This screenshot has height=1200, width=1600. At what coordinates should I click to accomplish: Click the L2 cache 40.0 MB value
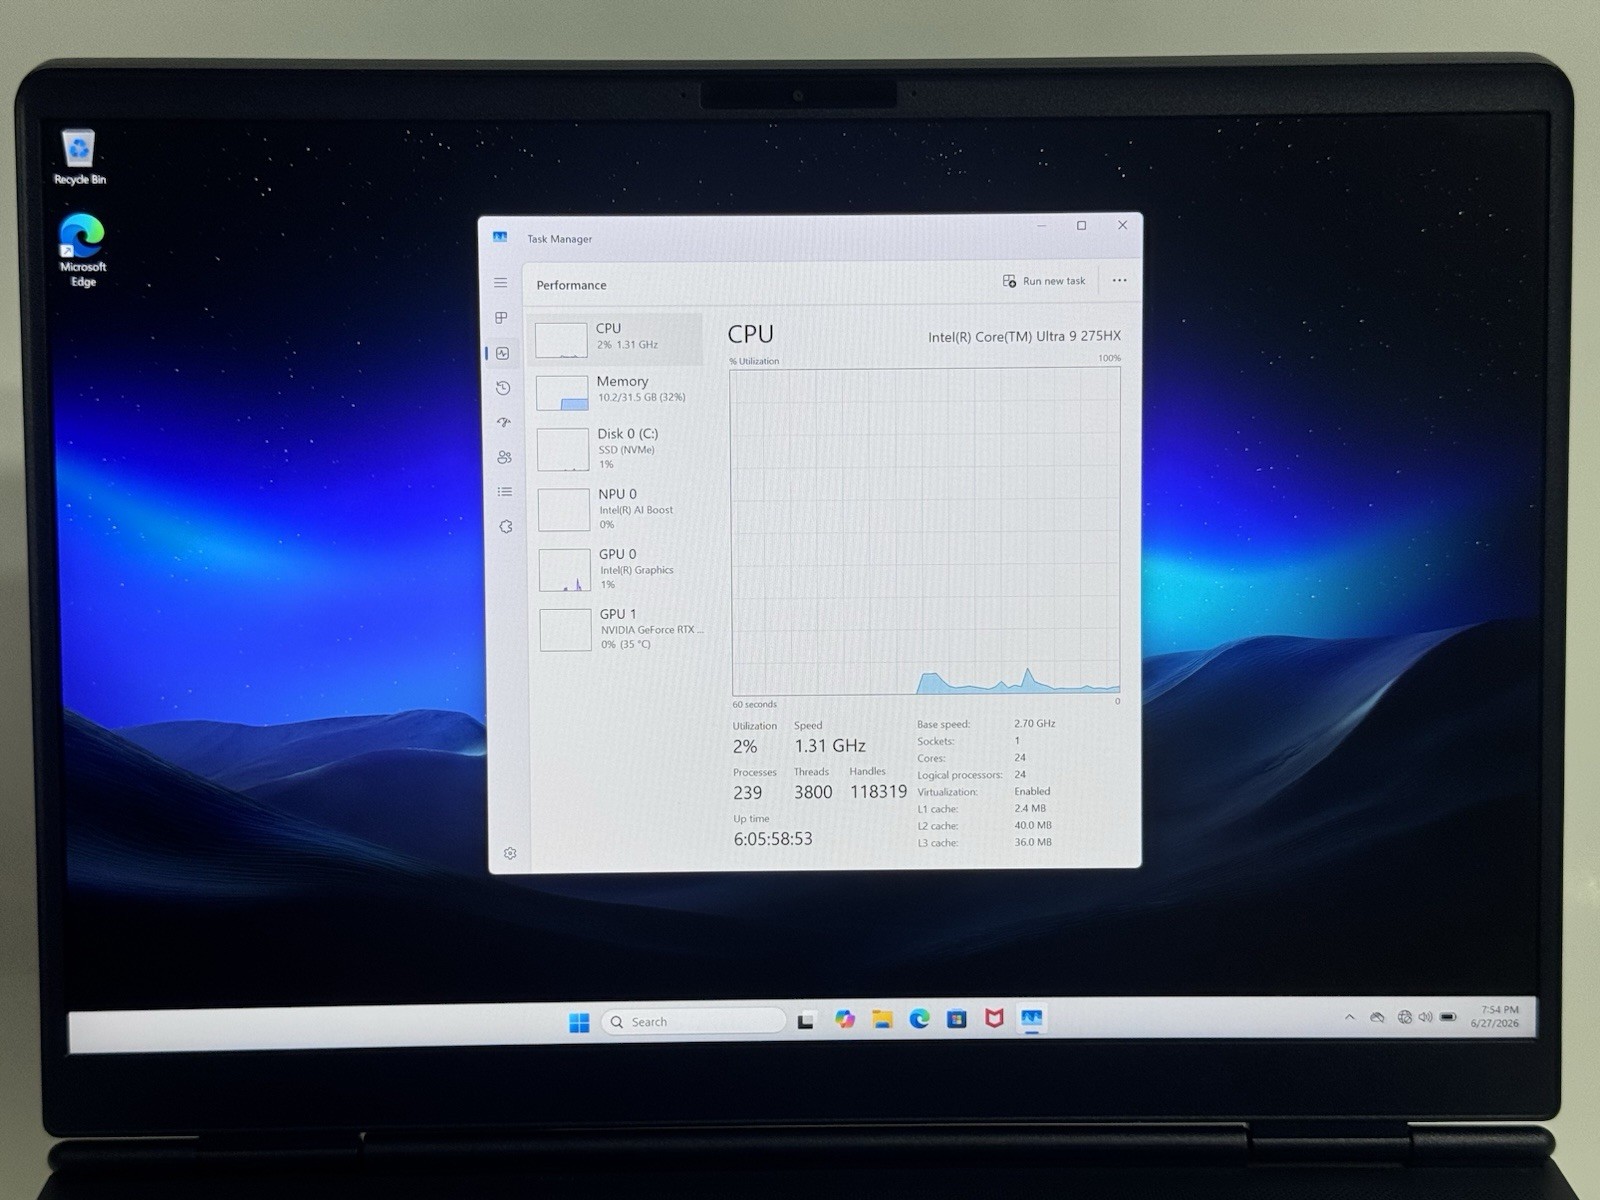[x=1033, y=825]
